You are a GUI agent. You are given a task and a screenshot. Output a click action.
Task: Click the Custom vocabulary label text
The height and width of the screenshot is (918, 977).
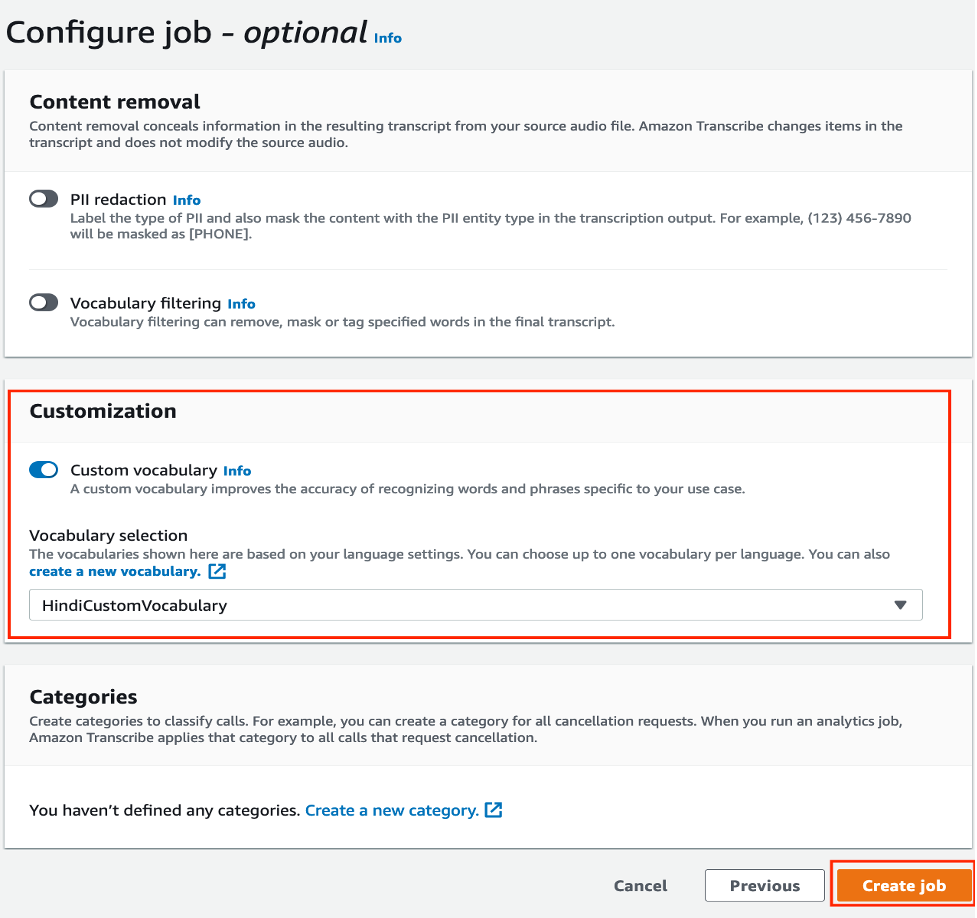pos(143,470)
